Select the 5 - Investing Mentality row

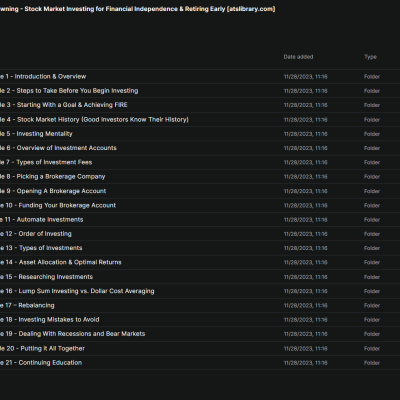coord(200,134)
